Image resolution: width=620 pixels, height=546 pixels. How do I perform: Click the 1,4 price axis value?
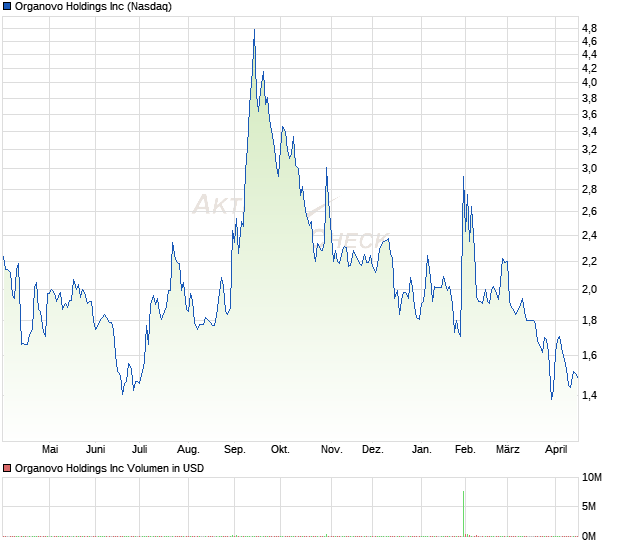tap(589, 395)
